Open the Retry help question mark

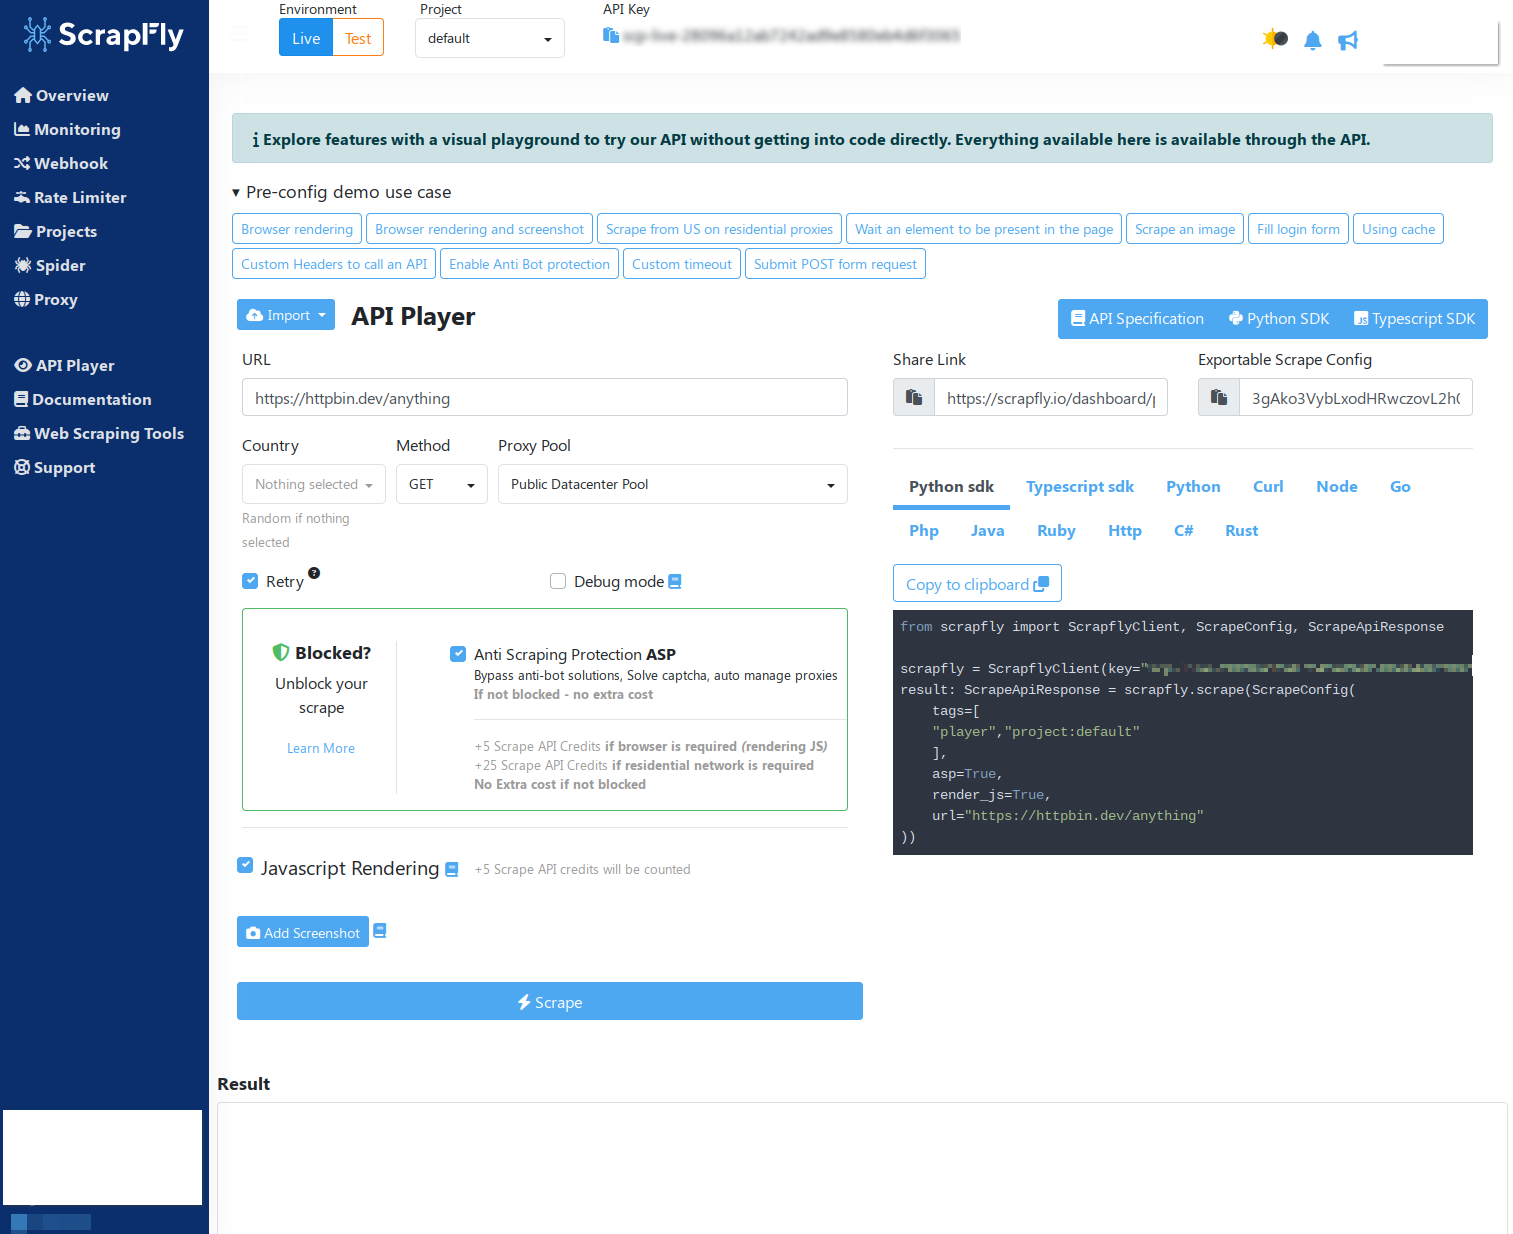[314, 573]
